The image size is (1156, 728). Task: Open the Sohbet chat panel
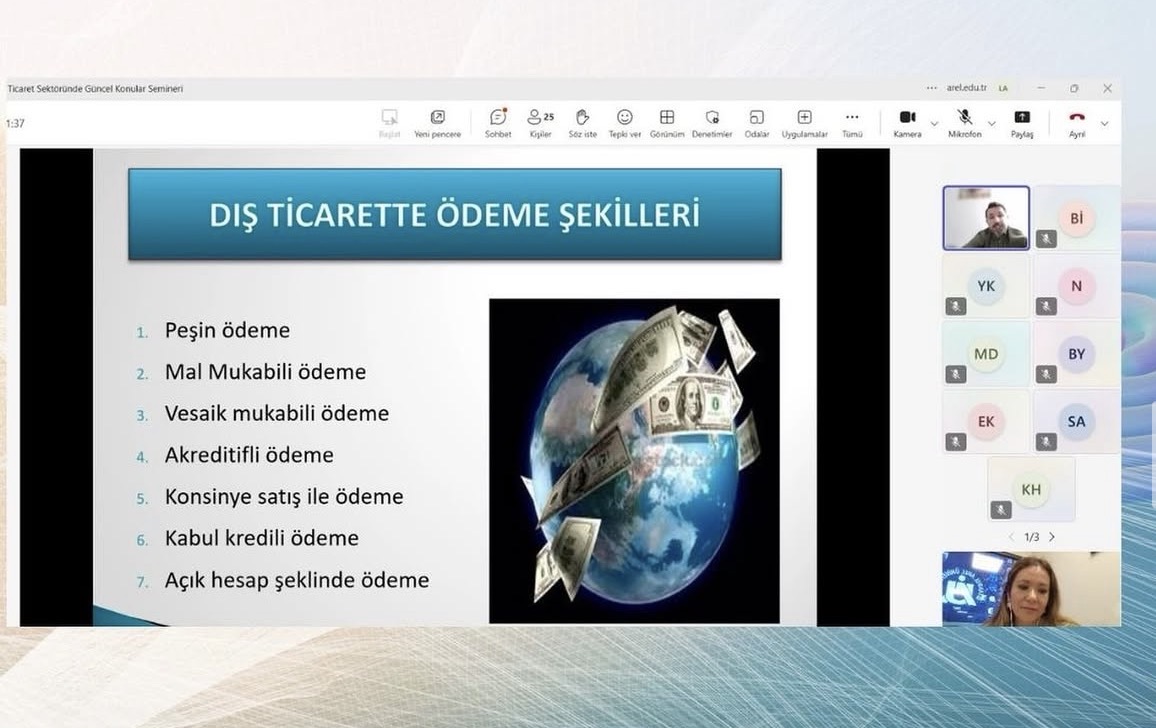pos(497,122)
